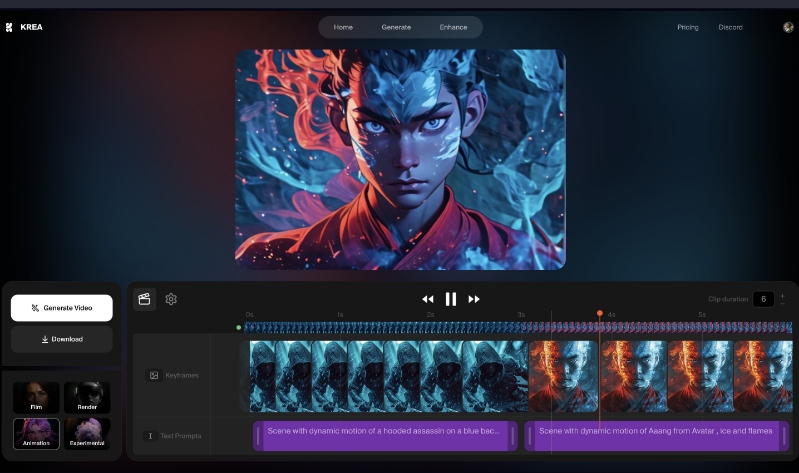Click the large video preview image
This screenshot has height=473, width=799.
tap(400, 159)
